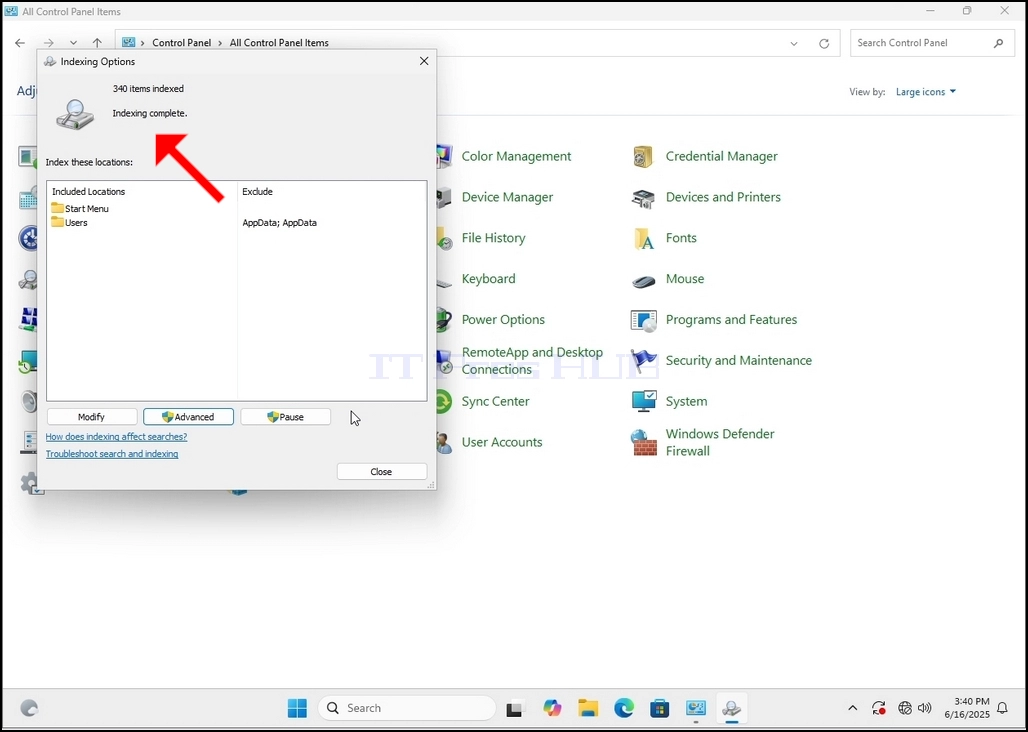Click the 'AppData; AppData' exclude entry

[279, 223]
